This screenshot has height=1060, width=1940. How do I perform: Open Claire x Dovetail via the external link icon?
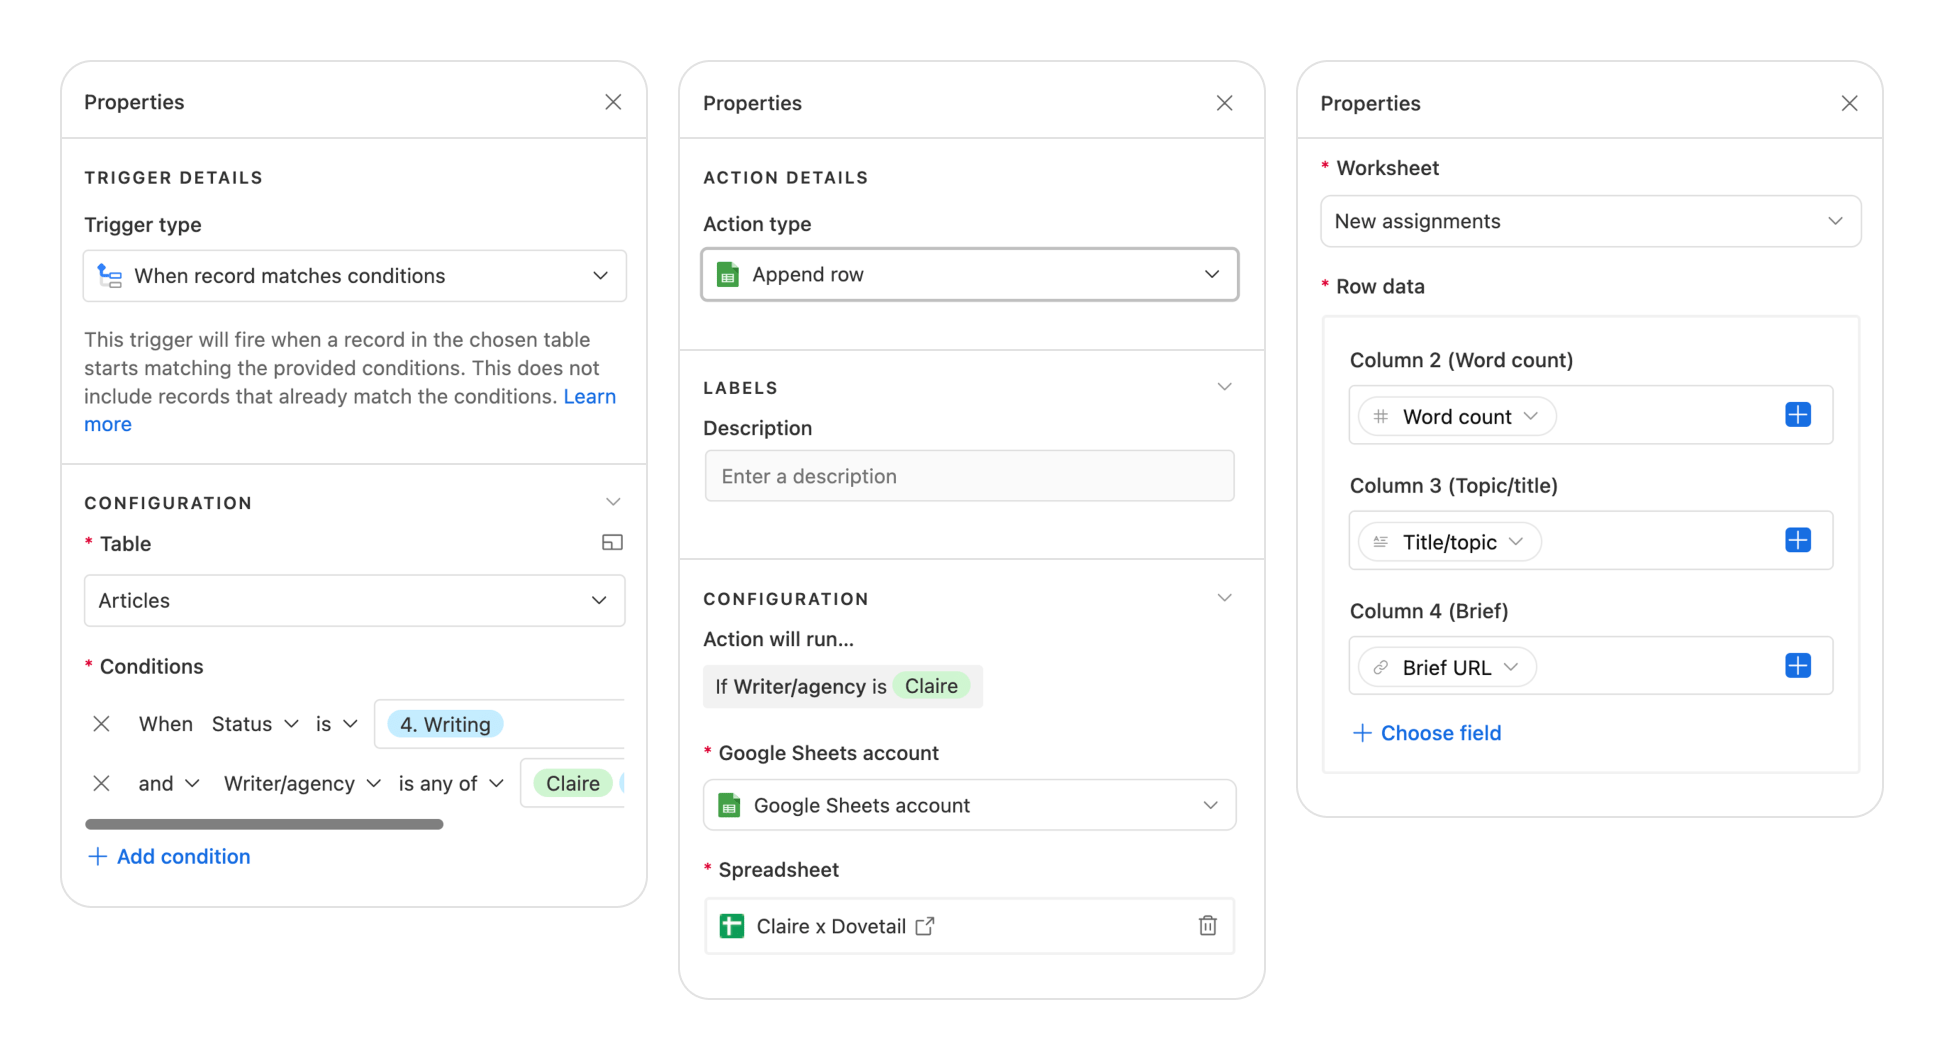tap(925, 926)
